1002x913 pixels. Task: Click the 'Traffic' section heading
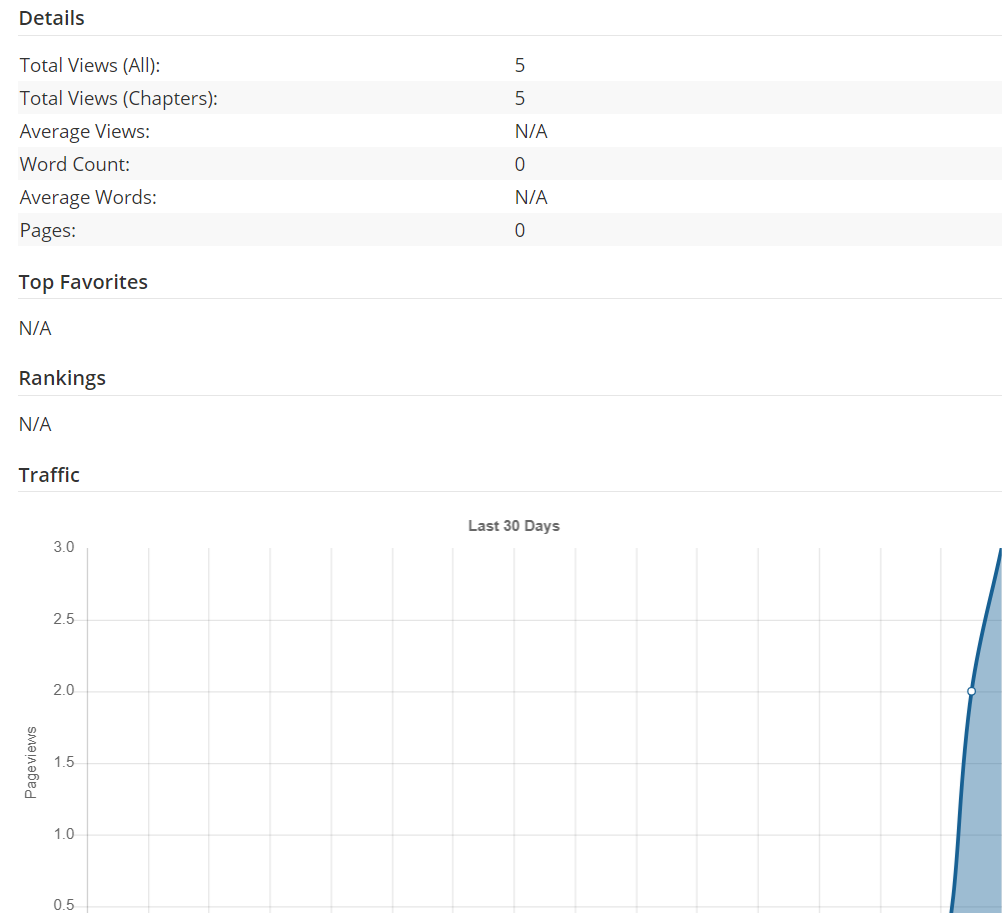(x=49, y=475)
